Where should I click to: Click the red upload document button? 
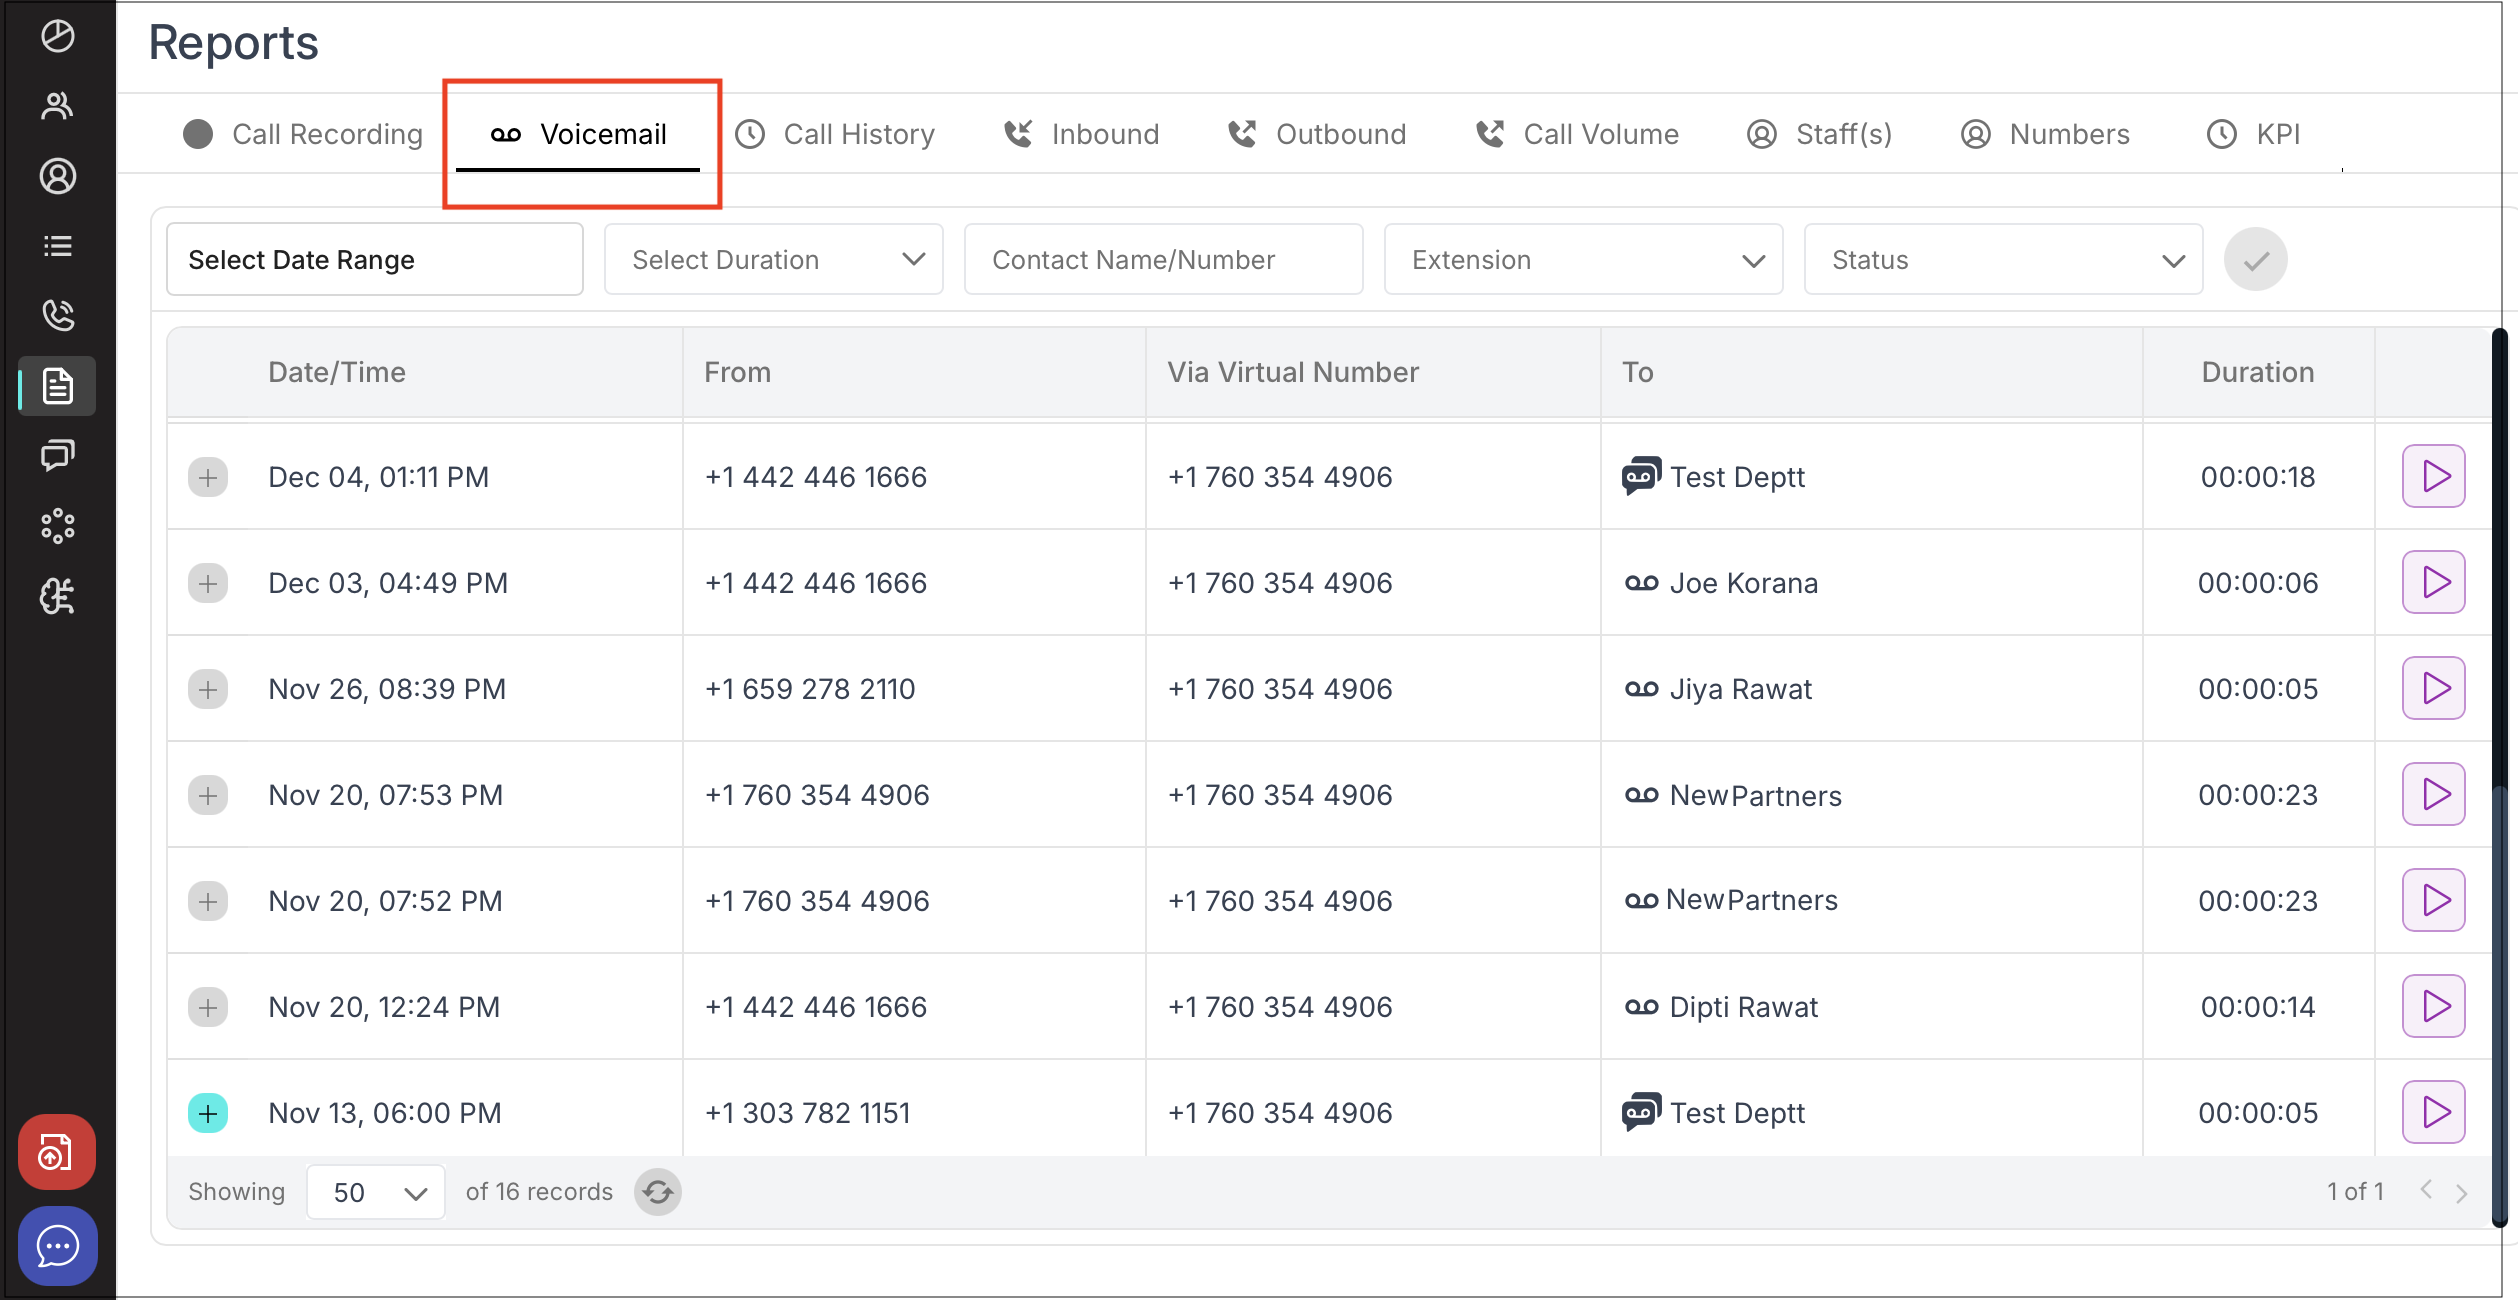pos(57,1152)
